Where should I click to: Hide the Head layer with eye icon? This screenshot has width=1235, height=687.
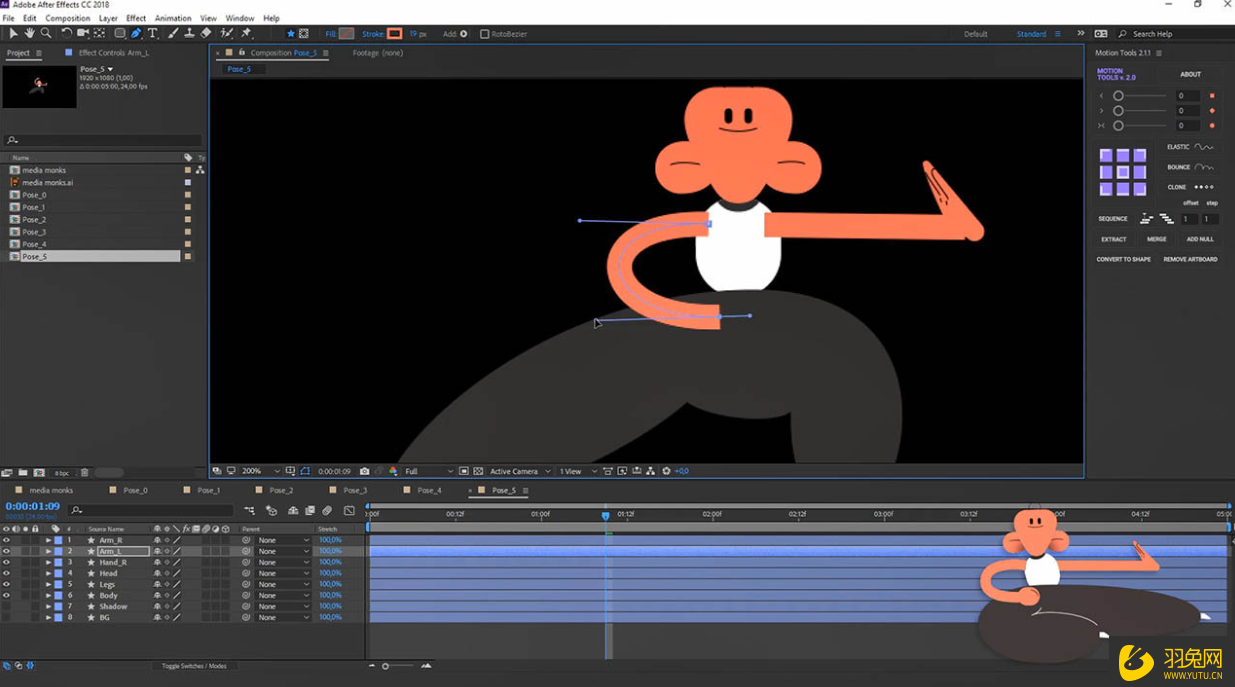6,573
